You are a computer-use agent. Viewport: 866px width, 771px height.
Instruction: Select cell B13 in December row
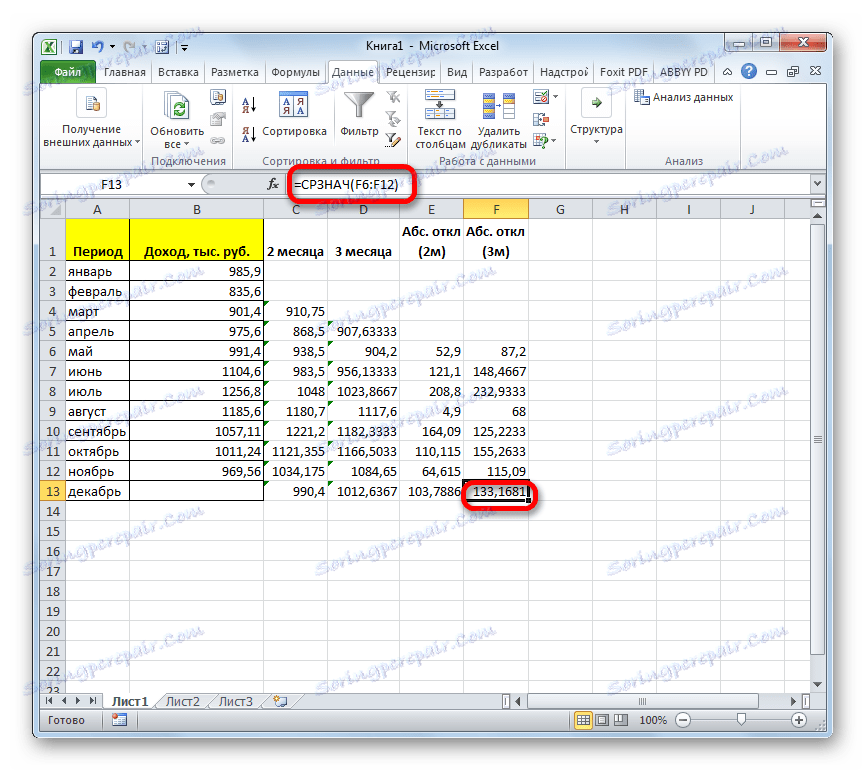pos(196,491)
